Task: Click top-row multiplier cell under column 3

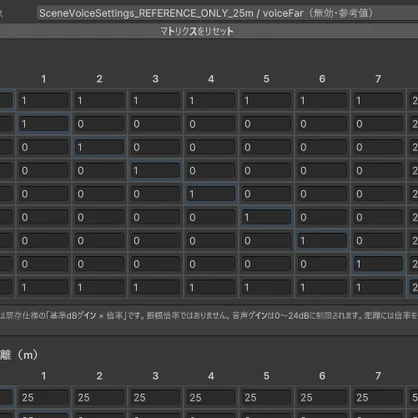Action: click(155, 100)
